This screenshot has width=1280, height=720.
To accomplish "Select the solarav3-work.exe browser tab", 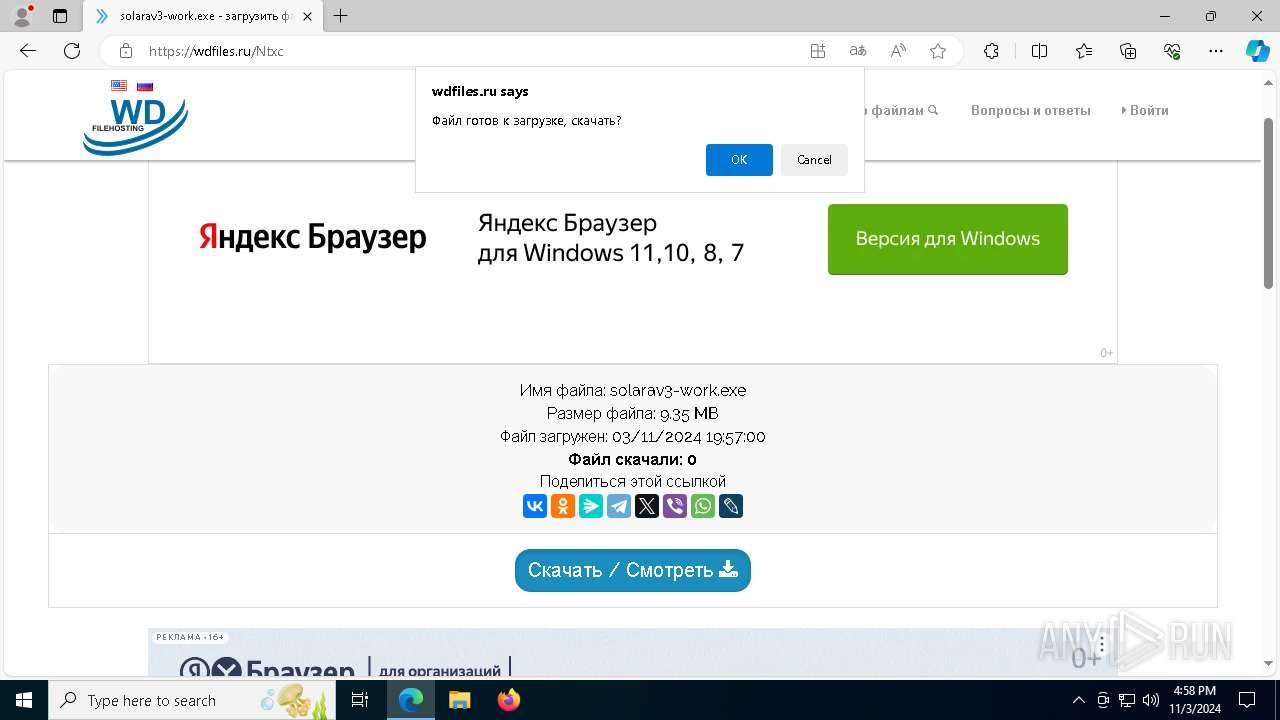I will click(x=203, y=16).
